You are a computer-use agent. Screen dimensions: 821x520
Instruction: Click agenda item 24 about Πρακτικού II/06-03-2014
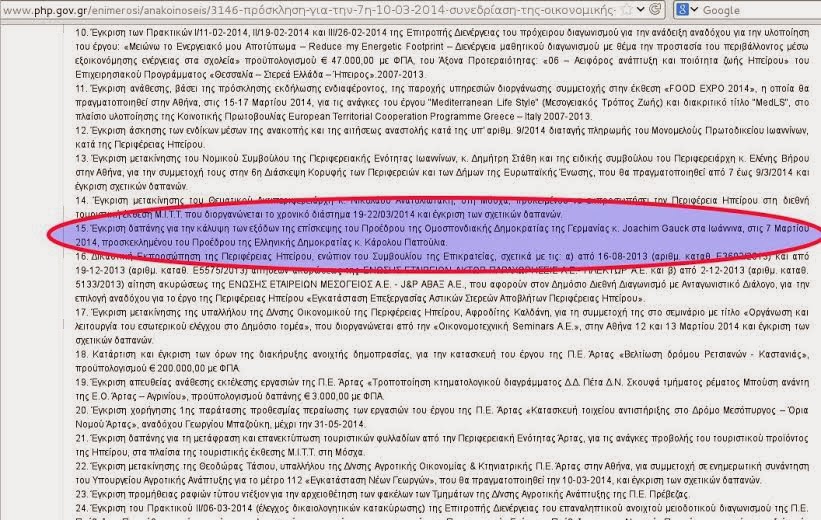click(442, 511)
